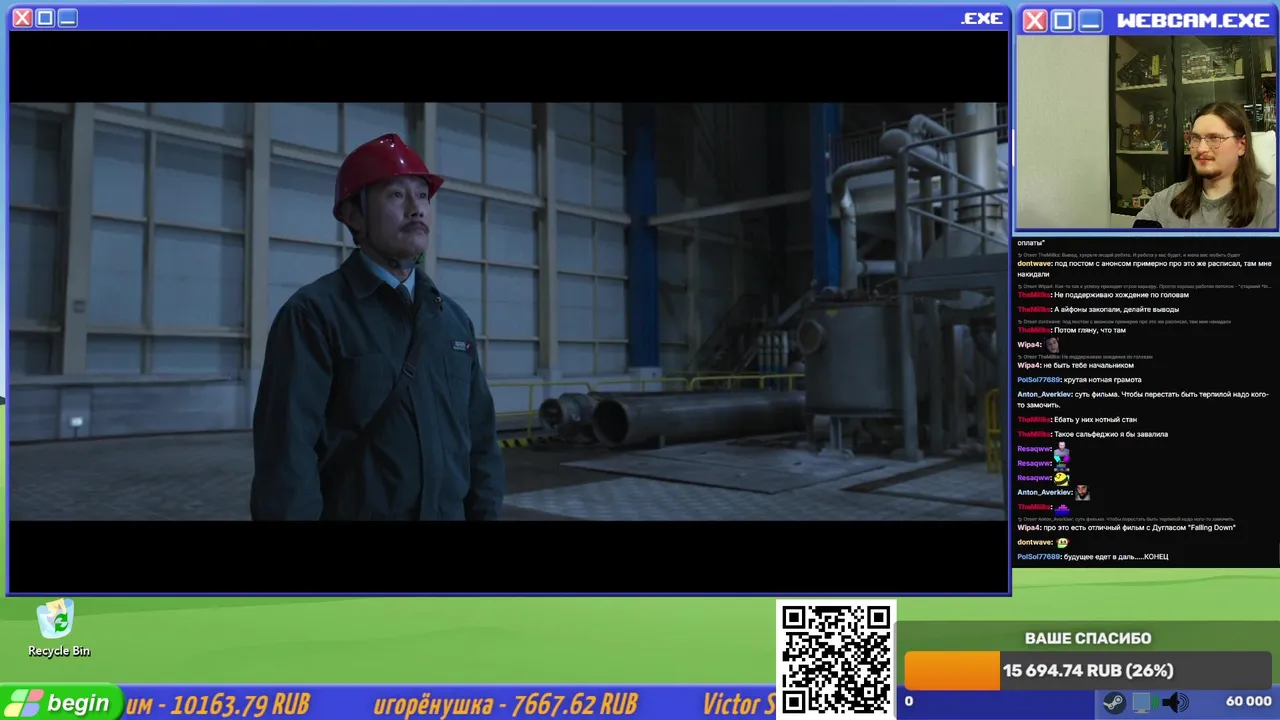1280x720 pixels.
Task: Click second Resaqww colorful emote
Action: click(1061, 463)
